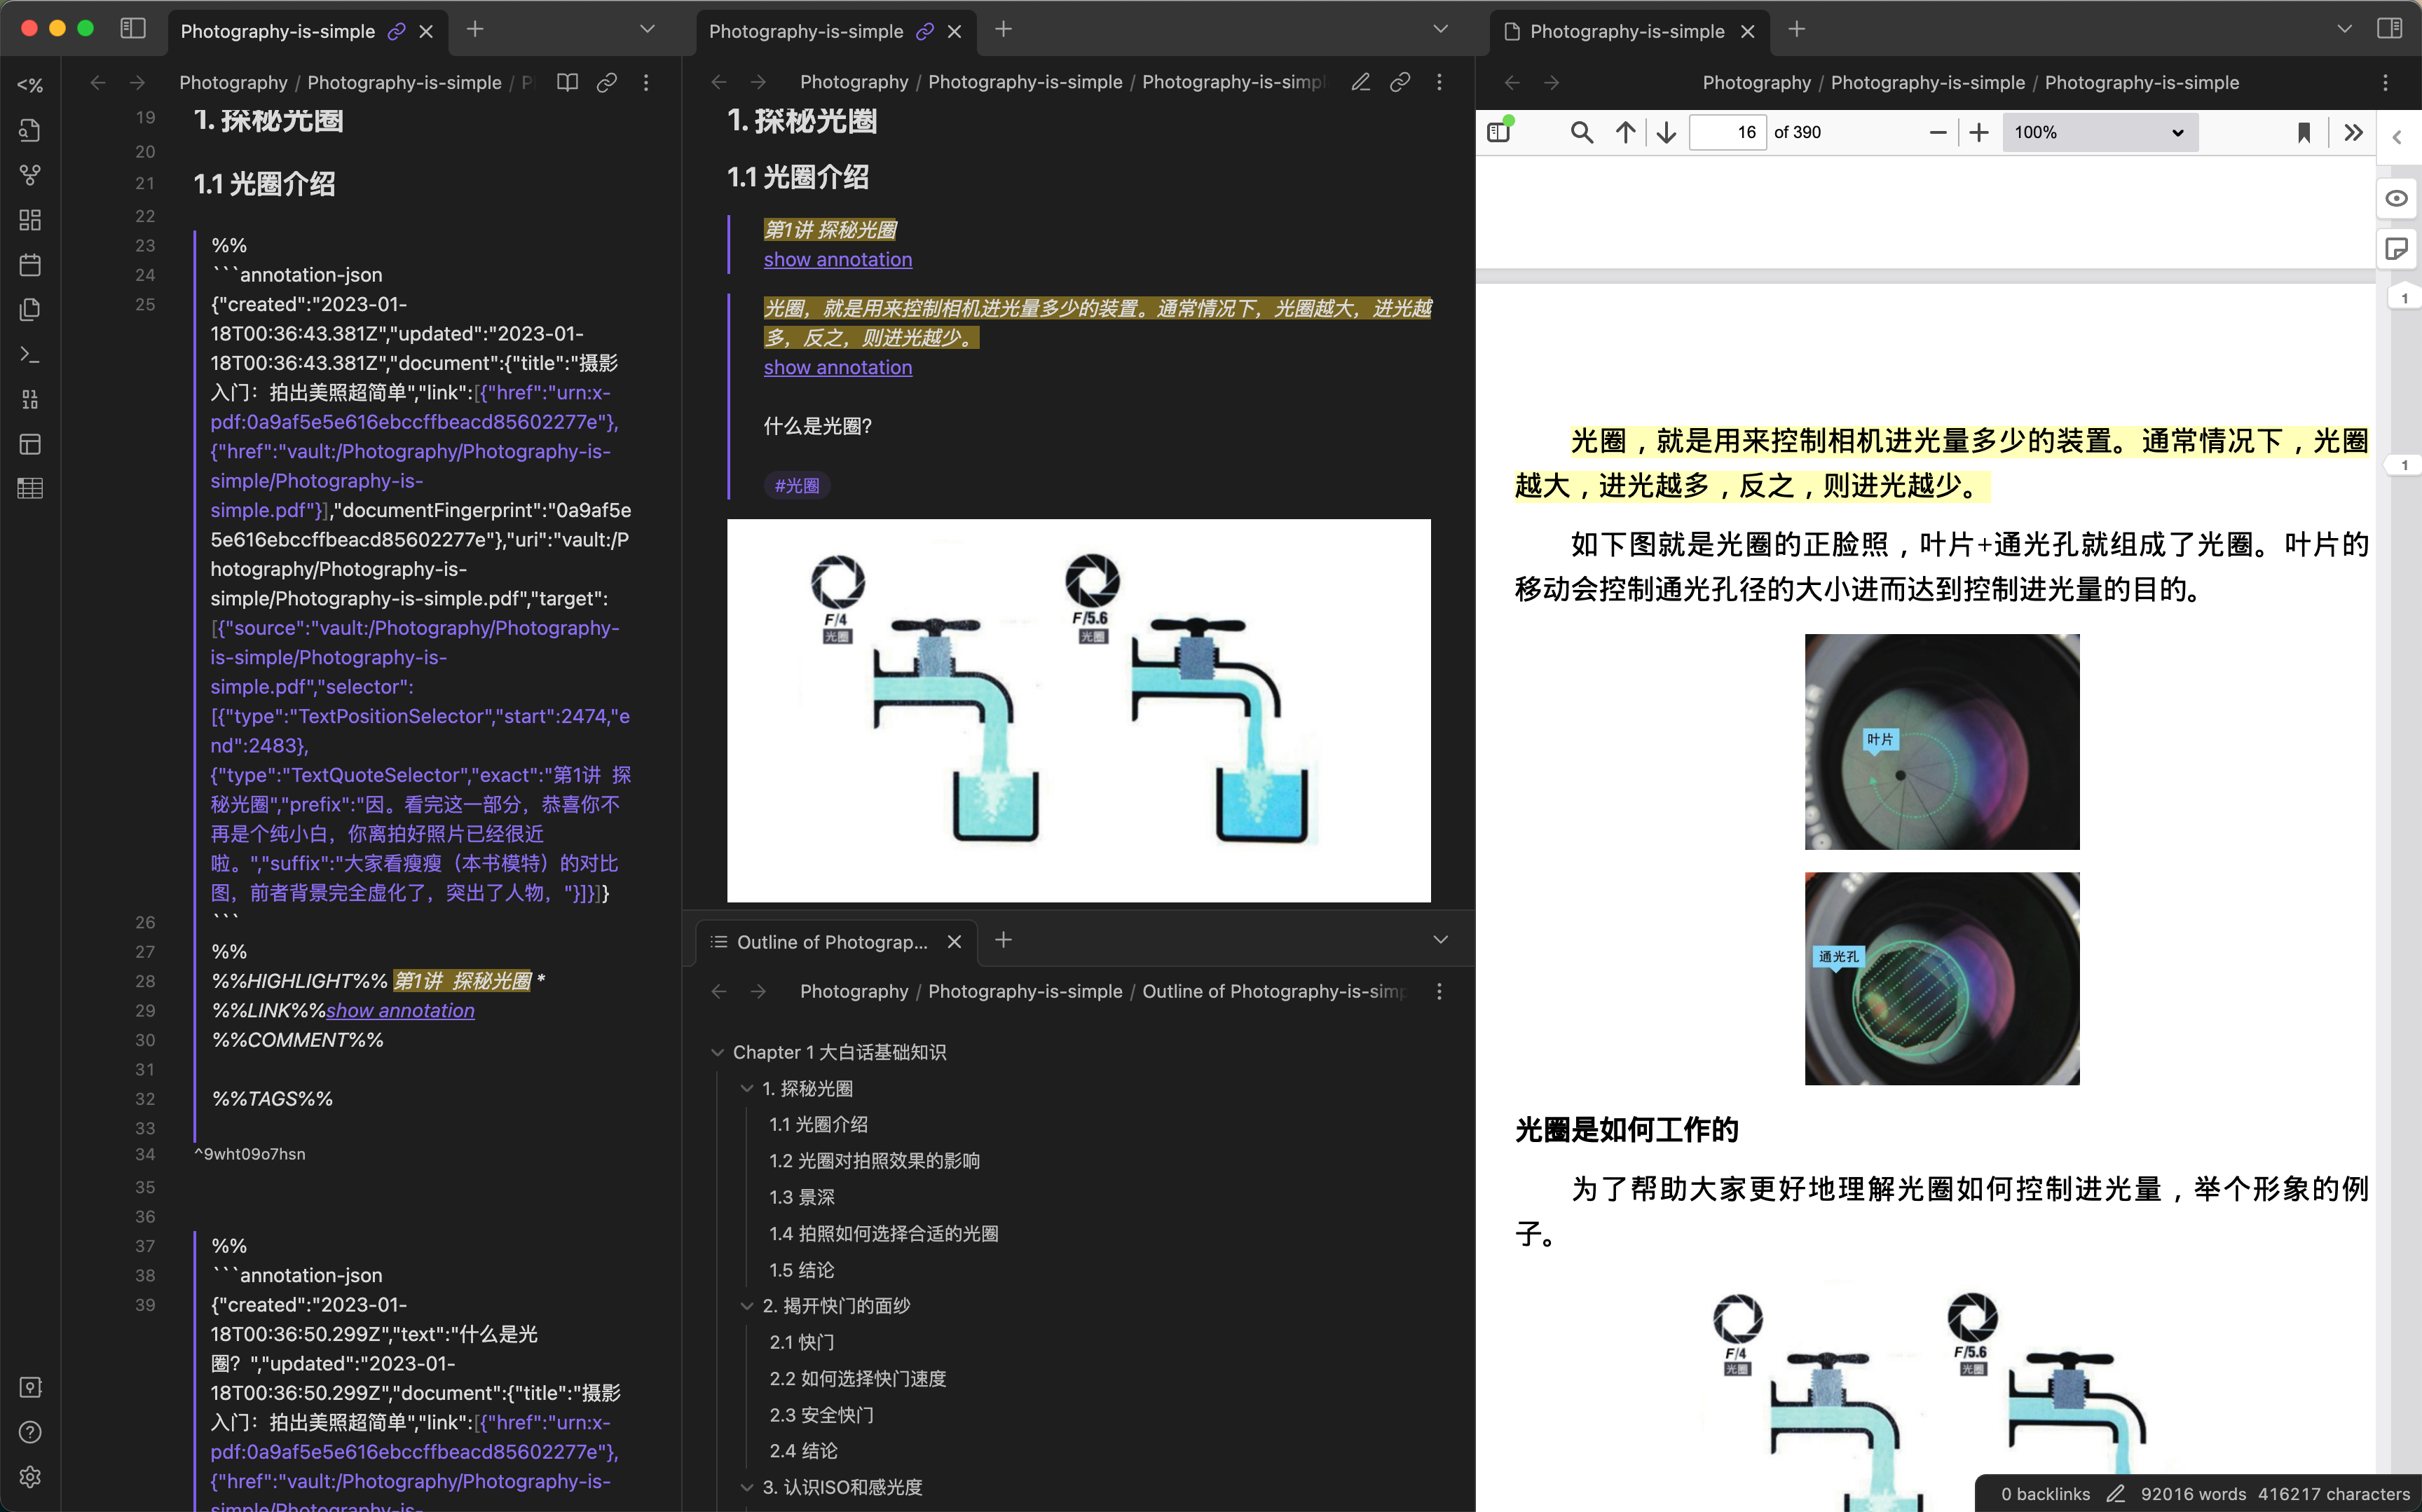The width and height of the screenshot is (2422, 1512).
Task: Click the PDF page number field
Action: coord(1728,132)
